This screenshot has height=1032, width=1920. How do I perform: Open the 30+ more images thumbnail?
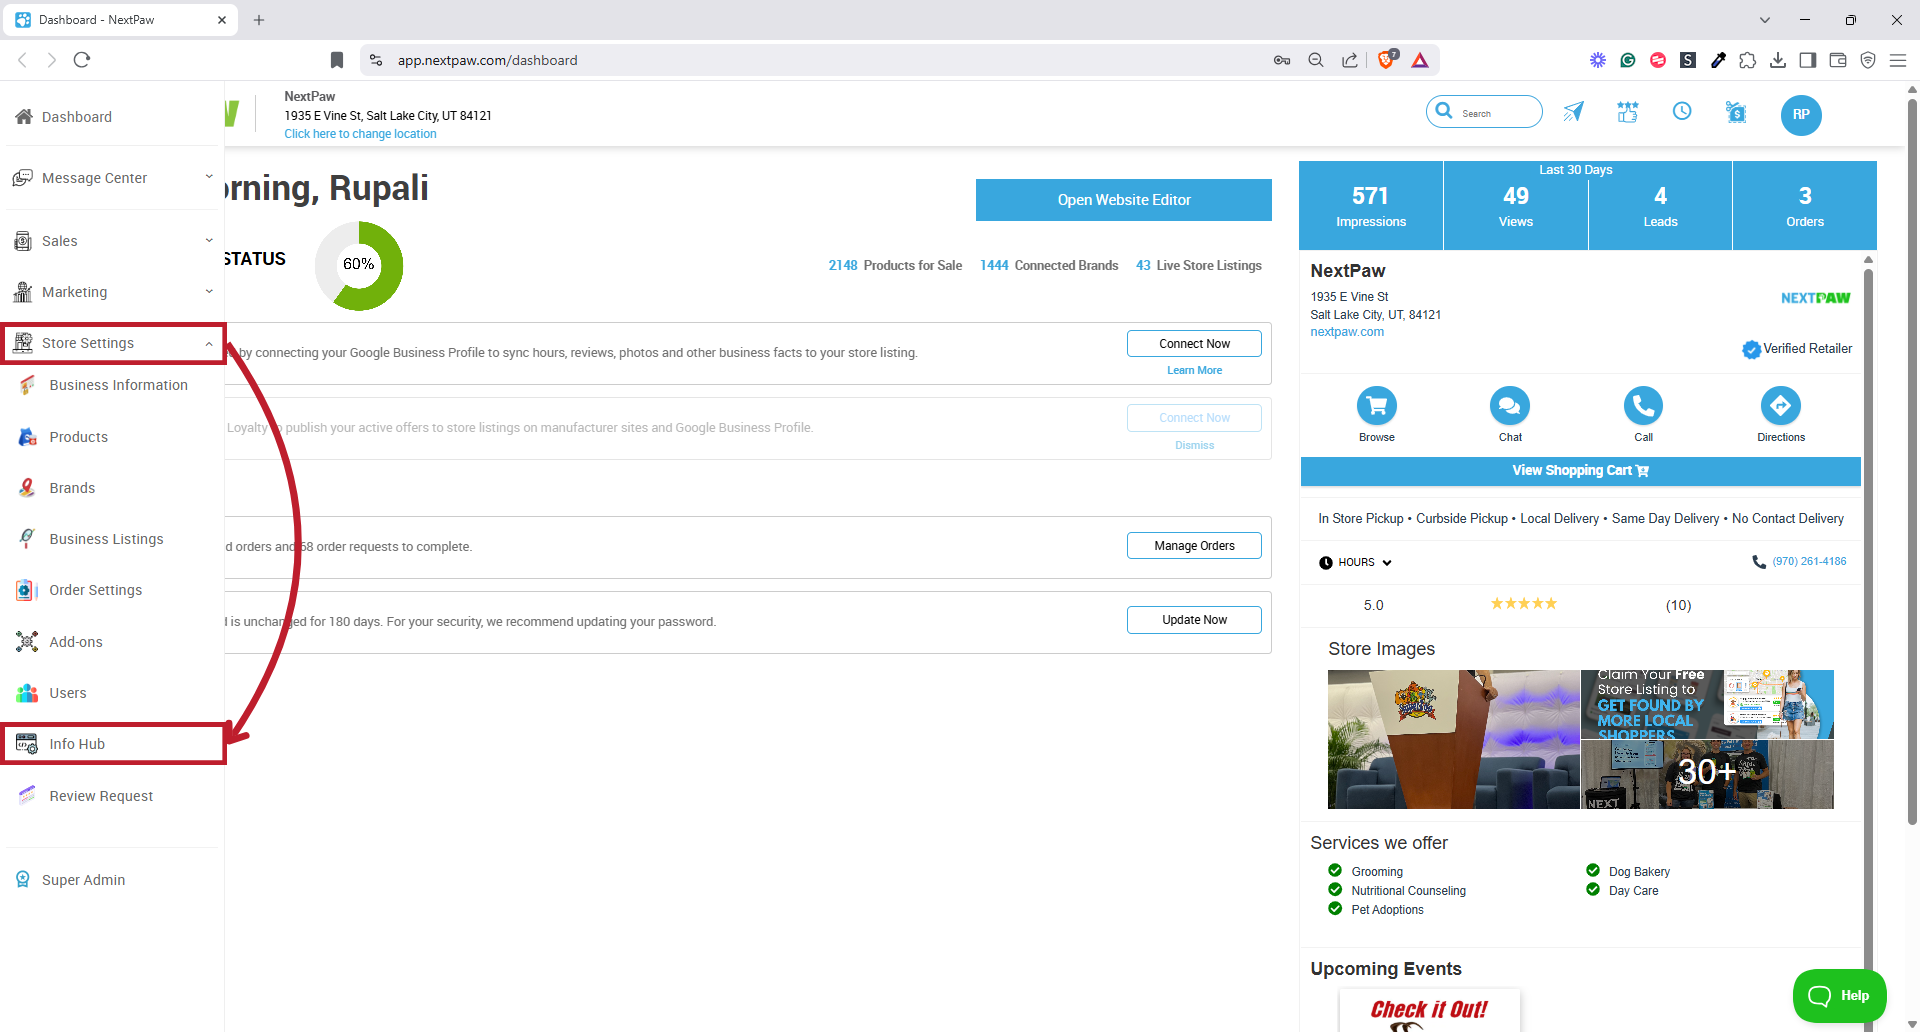pos(1707,774)
